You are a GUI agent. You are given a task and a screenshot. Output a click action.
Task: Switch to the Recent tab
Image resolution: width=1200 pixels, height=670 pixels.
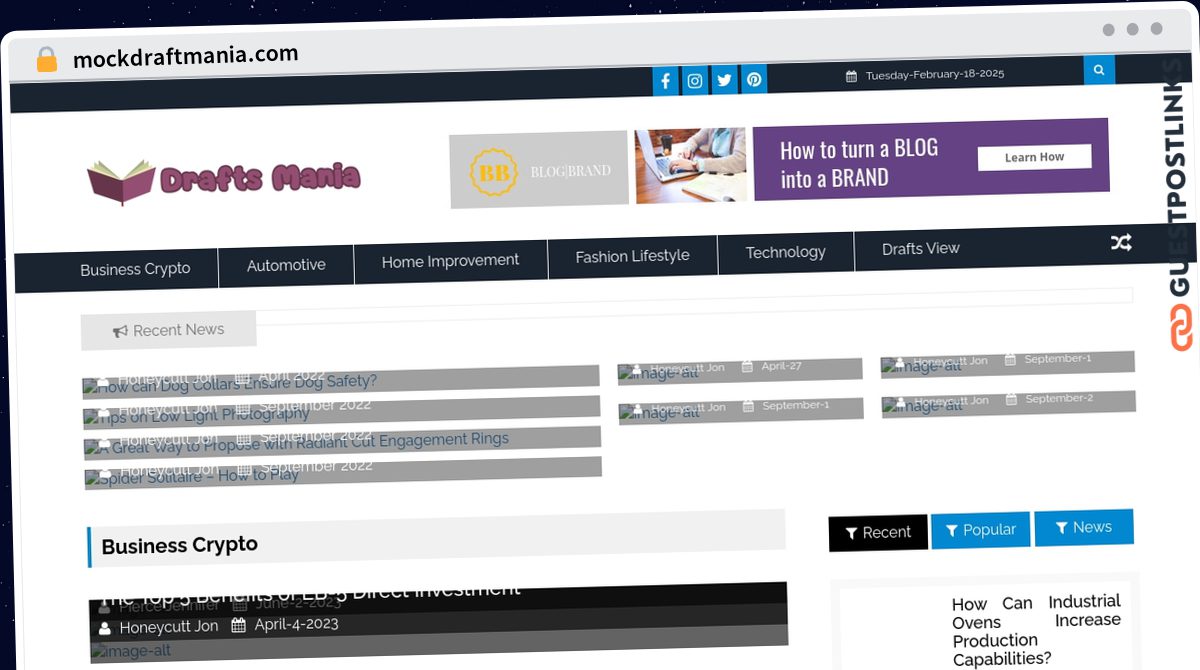point(878,532)
